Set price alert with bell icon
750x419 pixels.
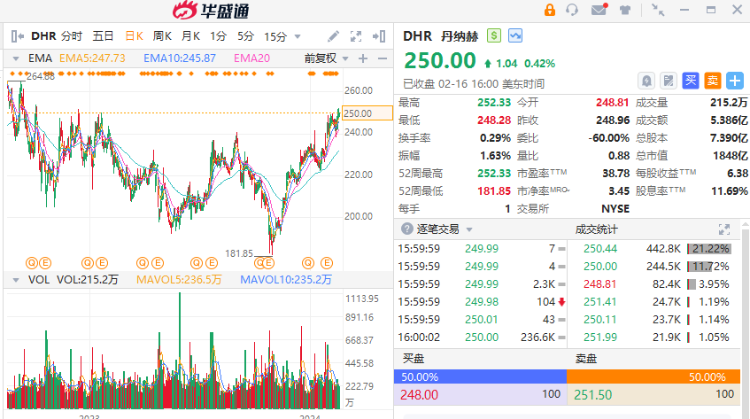coord(646,81)
